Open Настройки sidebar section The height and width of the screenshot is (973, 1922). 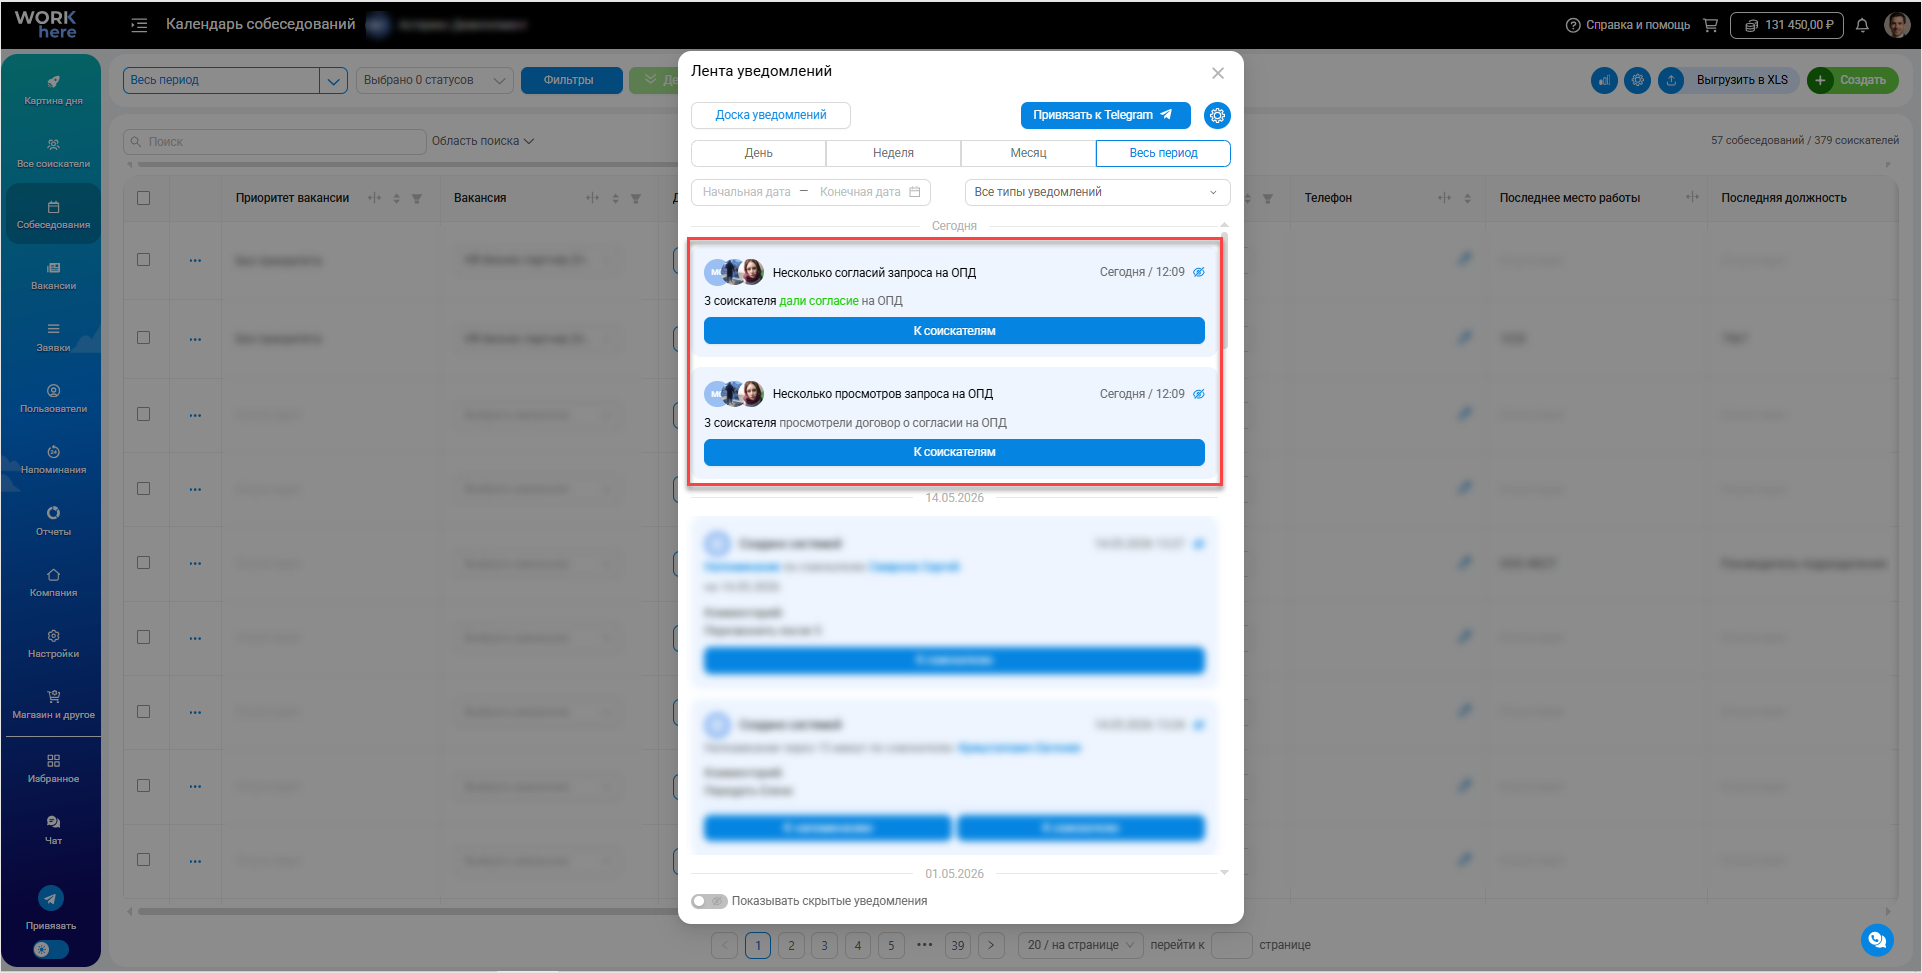point(53,644)
